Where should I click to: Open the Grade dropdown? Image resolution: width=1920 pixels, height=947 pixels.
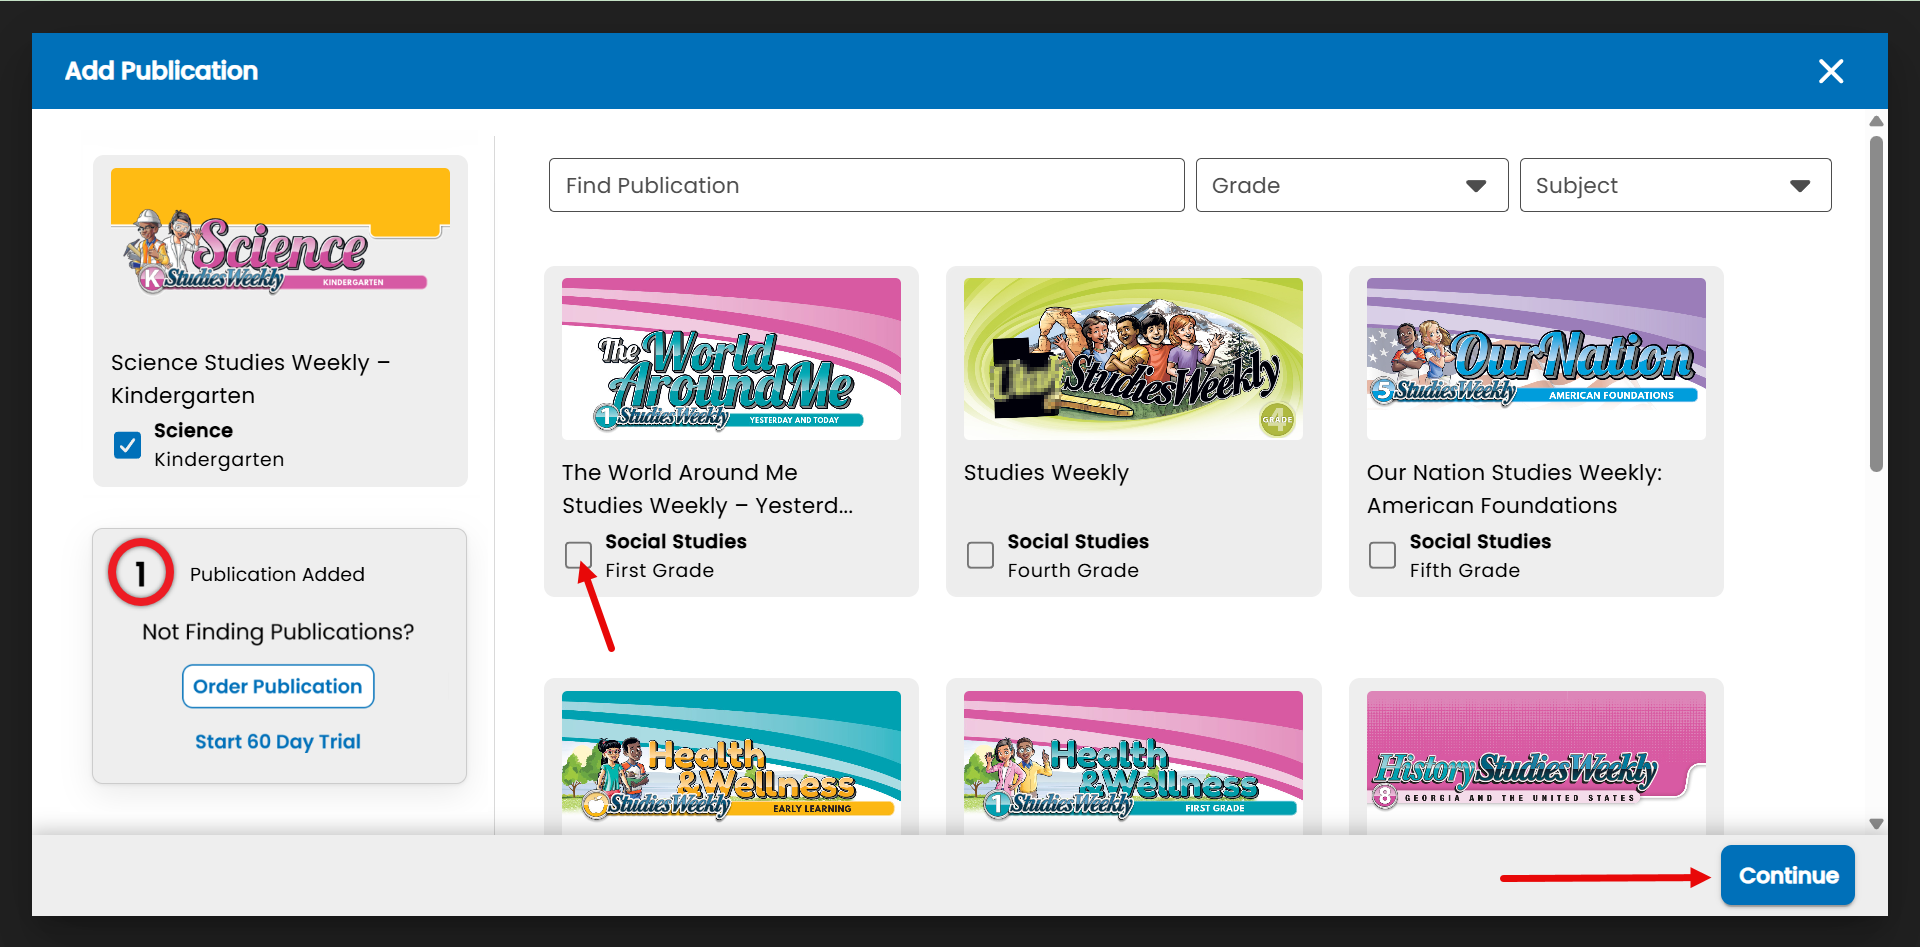tap(1352, 185)
